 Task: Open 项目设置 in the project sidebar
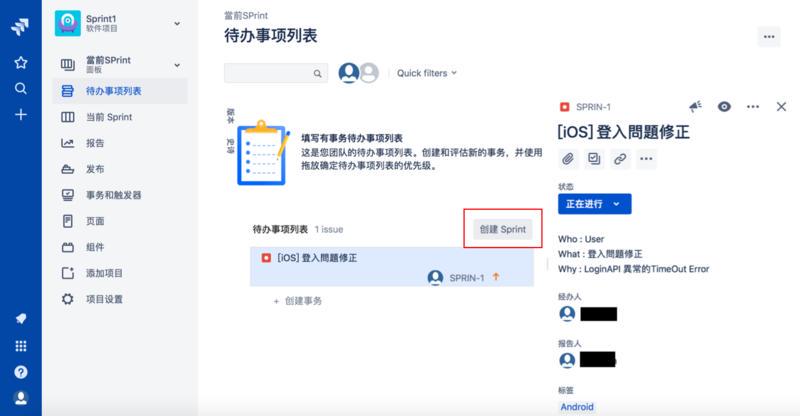[x=104, y=299]
